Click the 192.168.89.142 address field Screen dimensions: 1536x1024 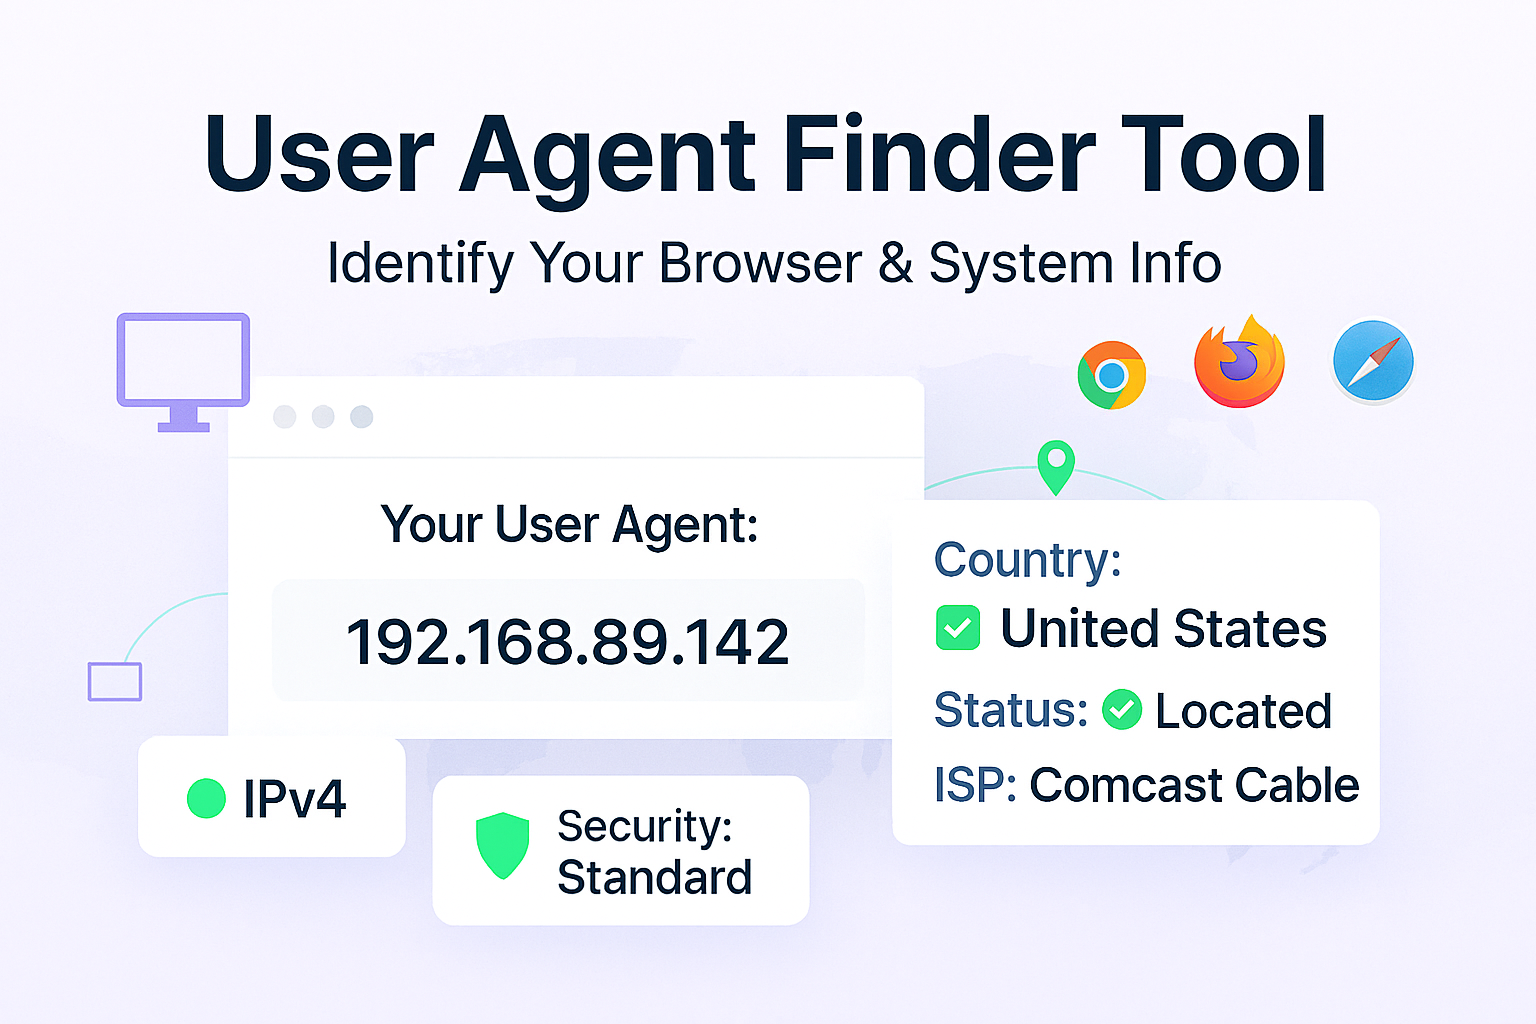(568, 641)
